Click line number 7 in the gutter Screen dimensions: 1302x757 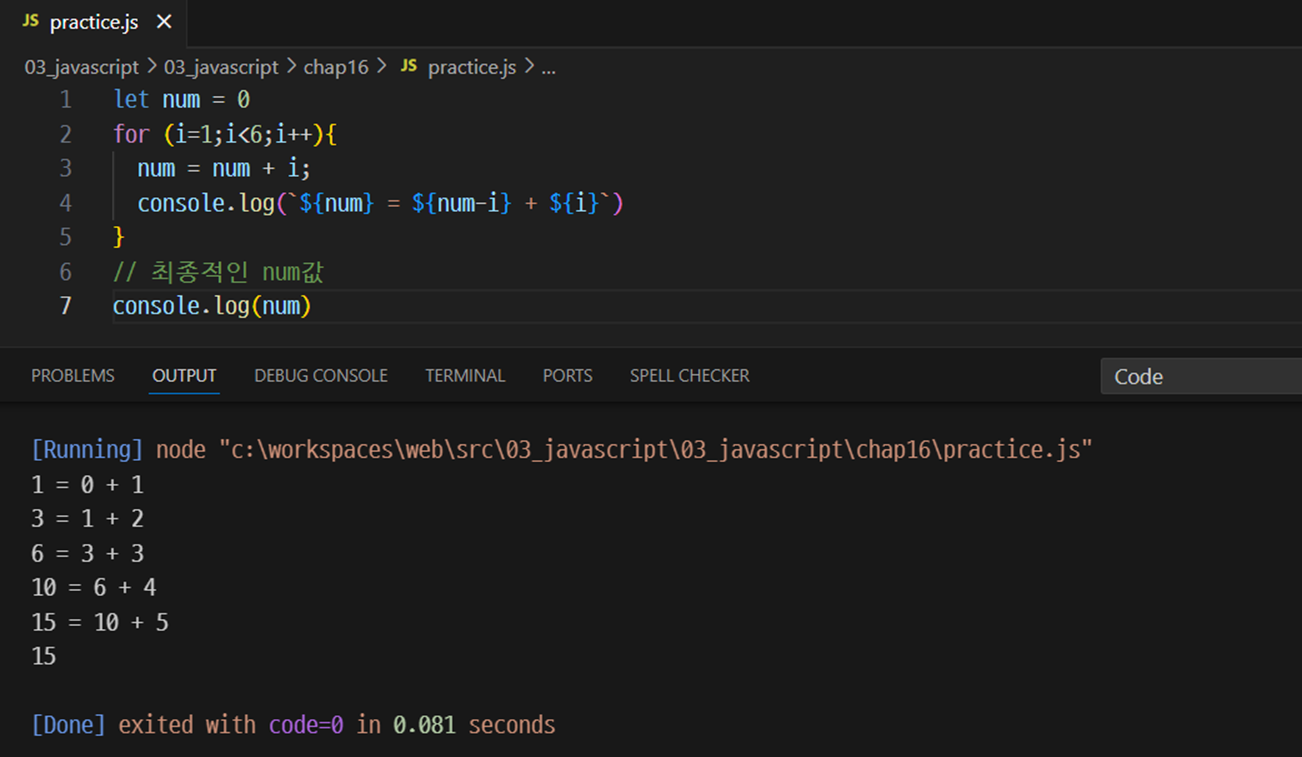[66, 306]
